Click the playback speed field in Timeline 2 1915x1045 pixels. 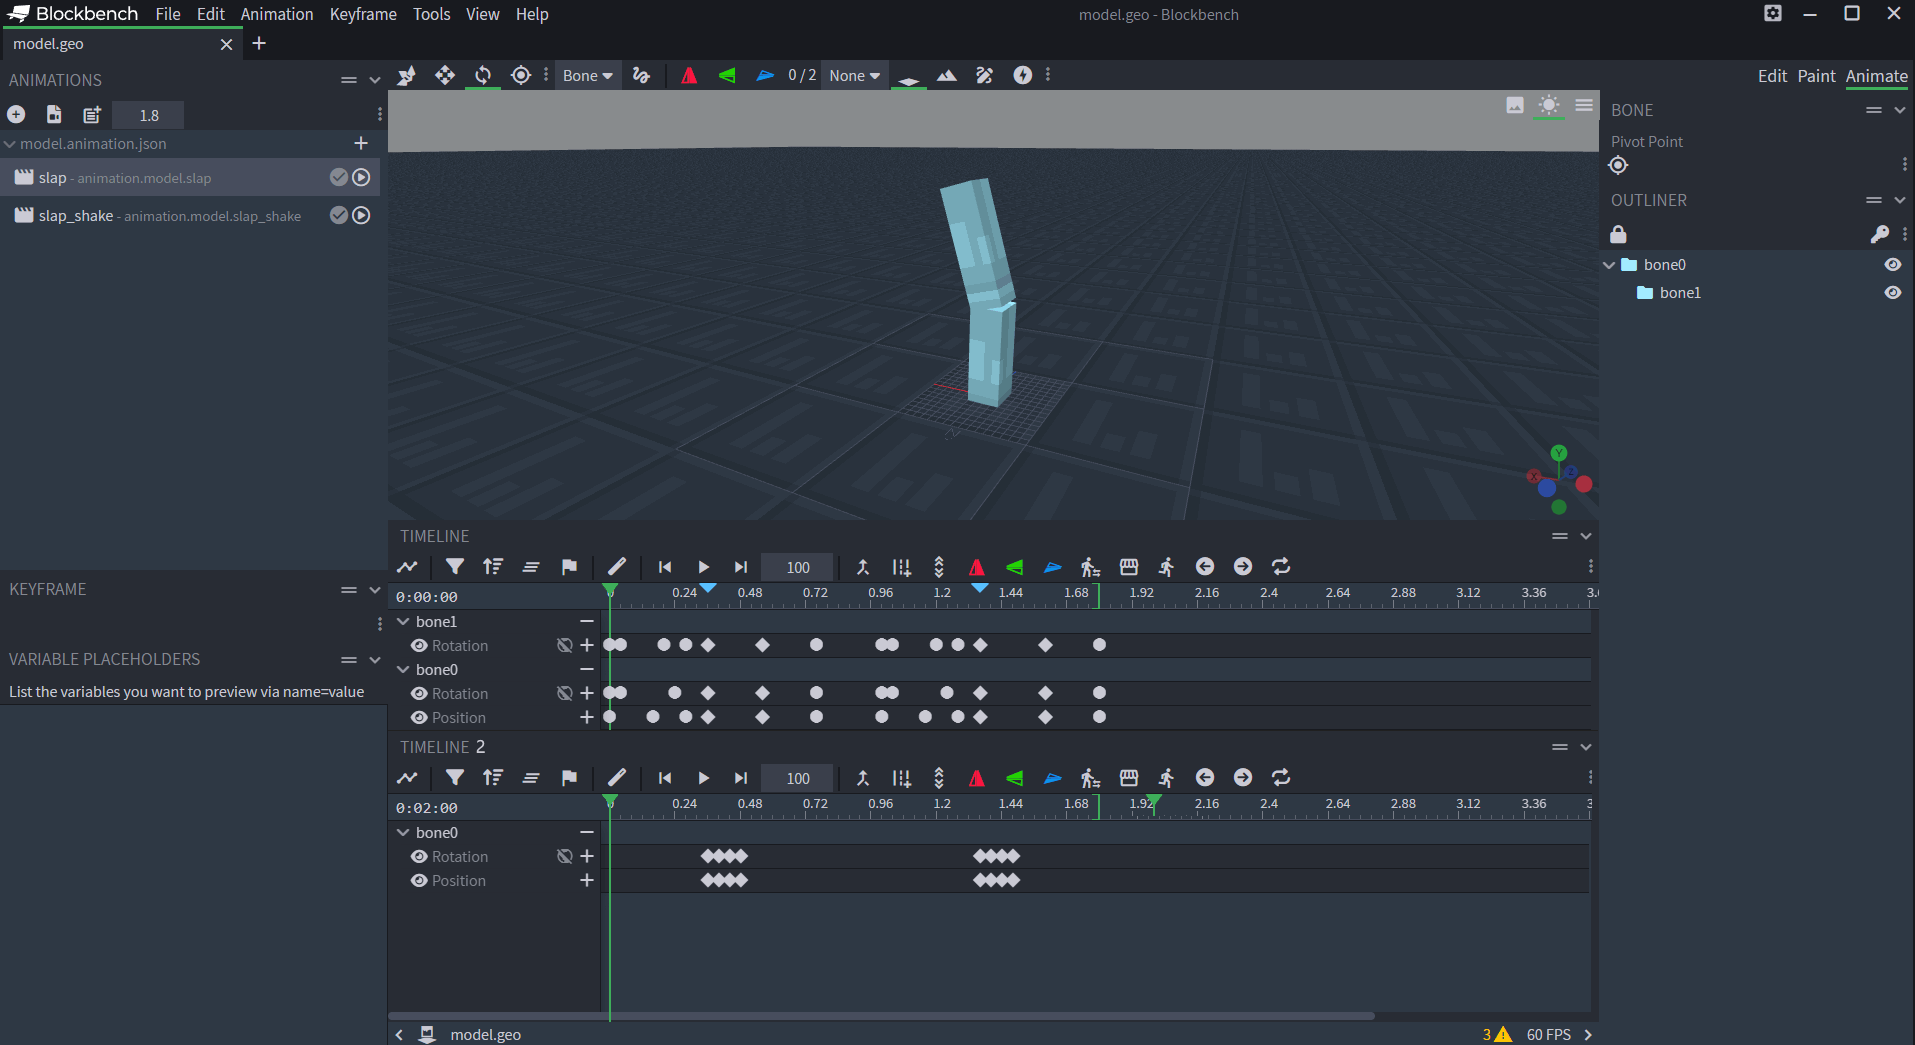797,778
